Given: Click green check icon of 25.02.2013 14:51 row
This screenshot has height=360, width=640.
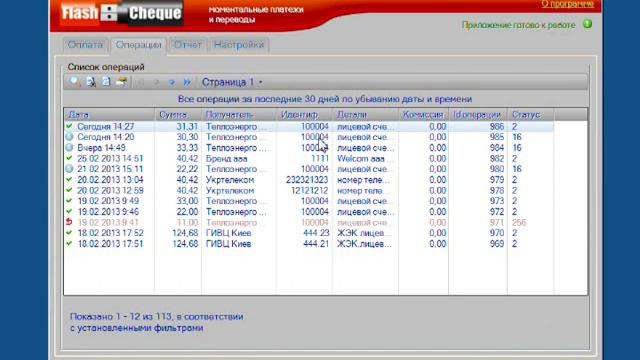Looking at the screenshot, I should click(69, 158).
